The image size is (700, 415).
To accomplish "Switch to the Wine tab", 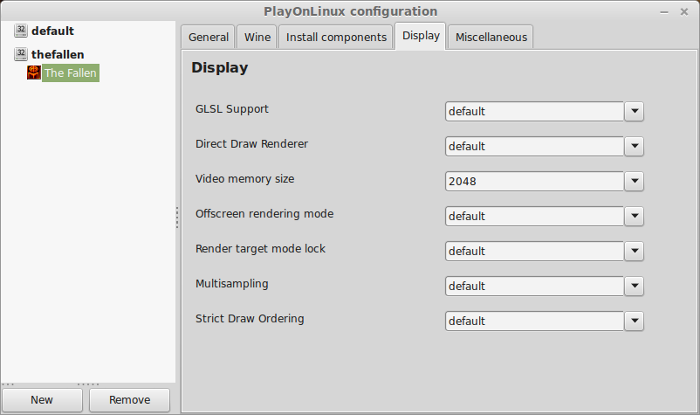I will [257, 37].
